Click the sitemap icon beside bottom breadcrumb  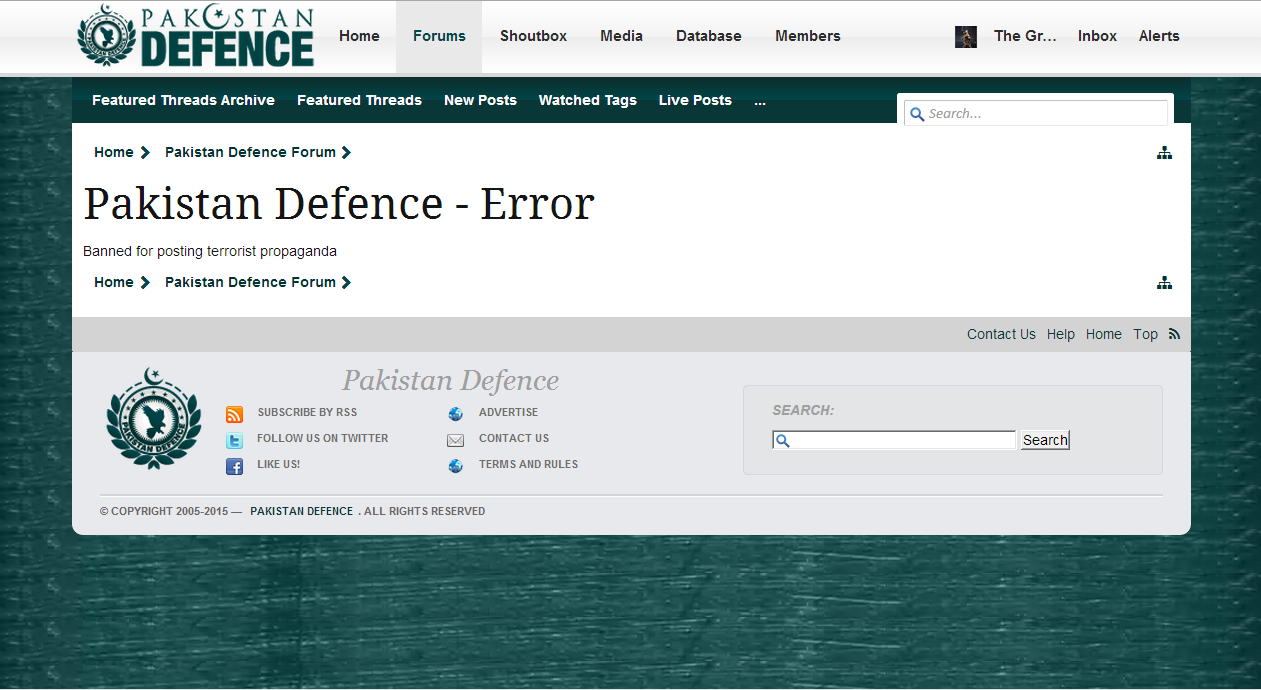tap(1164, 283)
